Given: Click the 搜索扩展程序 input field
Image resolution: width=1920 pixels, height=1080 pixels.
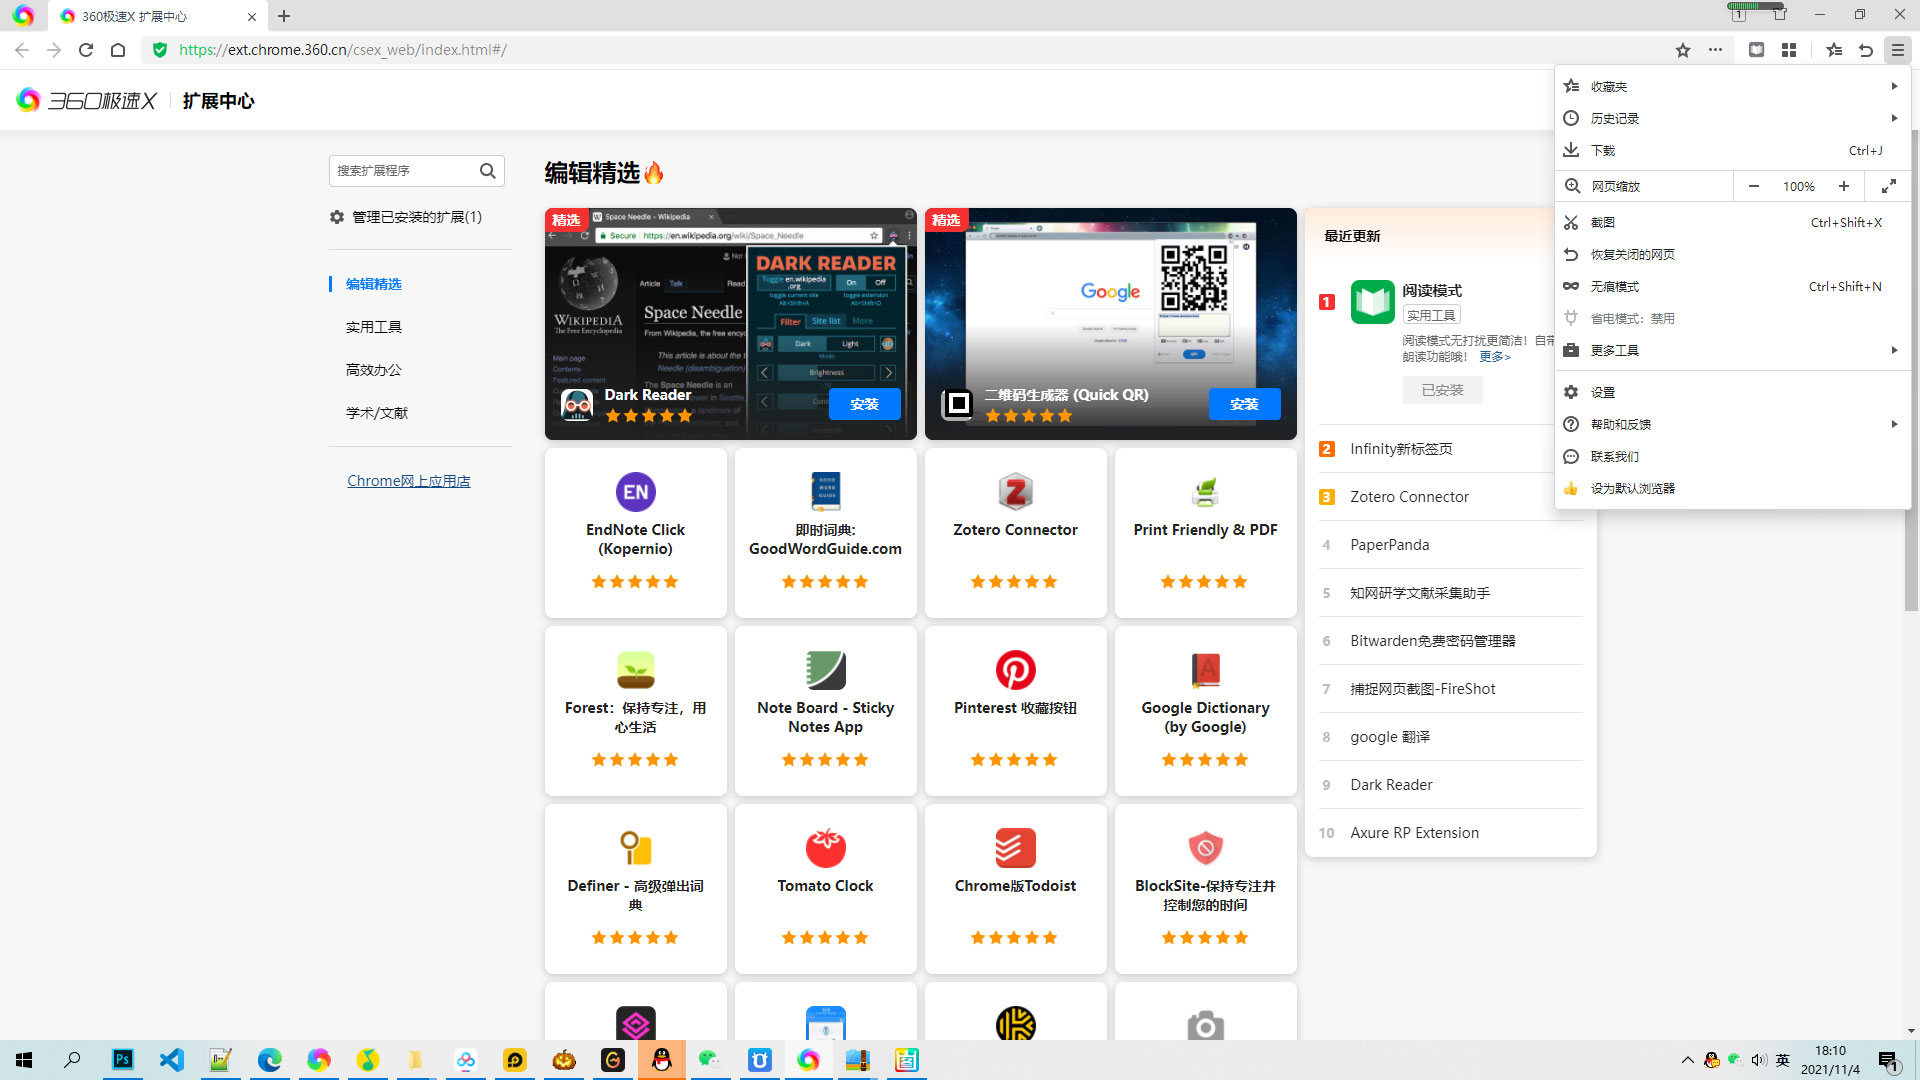Looking at the screenshot, I should click(x=405, y=171).
